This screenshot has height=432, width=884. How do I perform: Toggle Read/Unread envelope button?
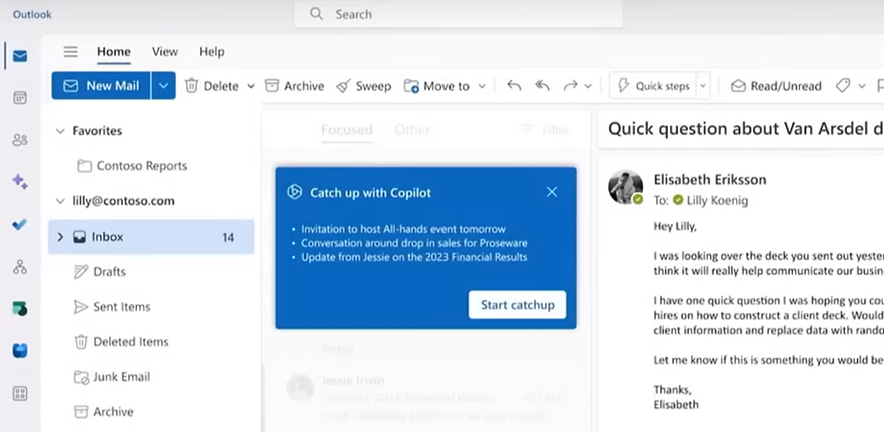point(776,86)
